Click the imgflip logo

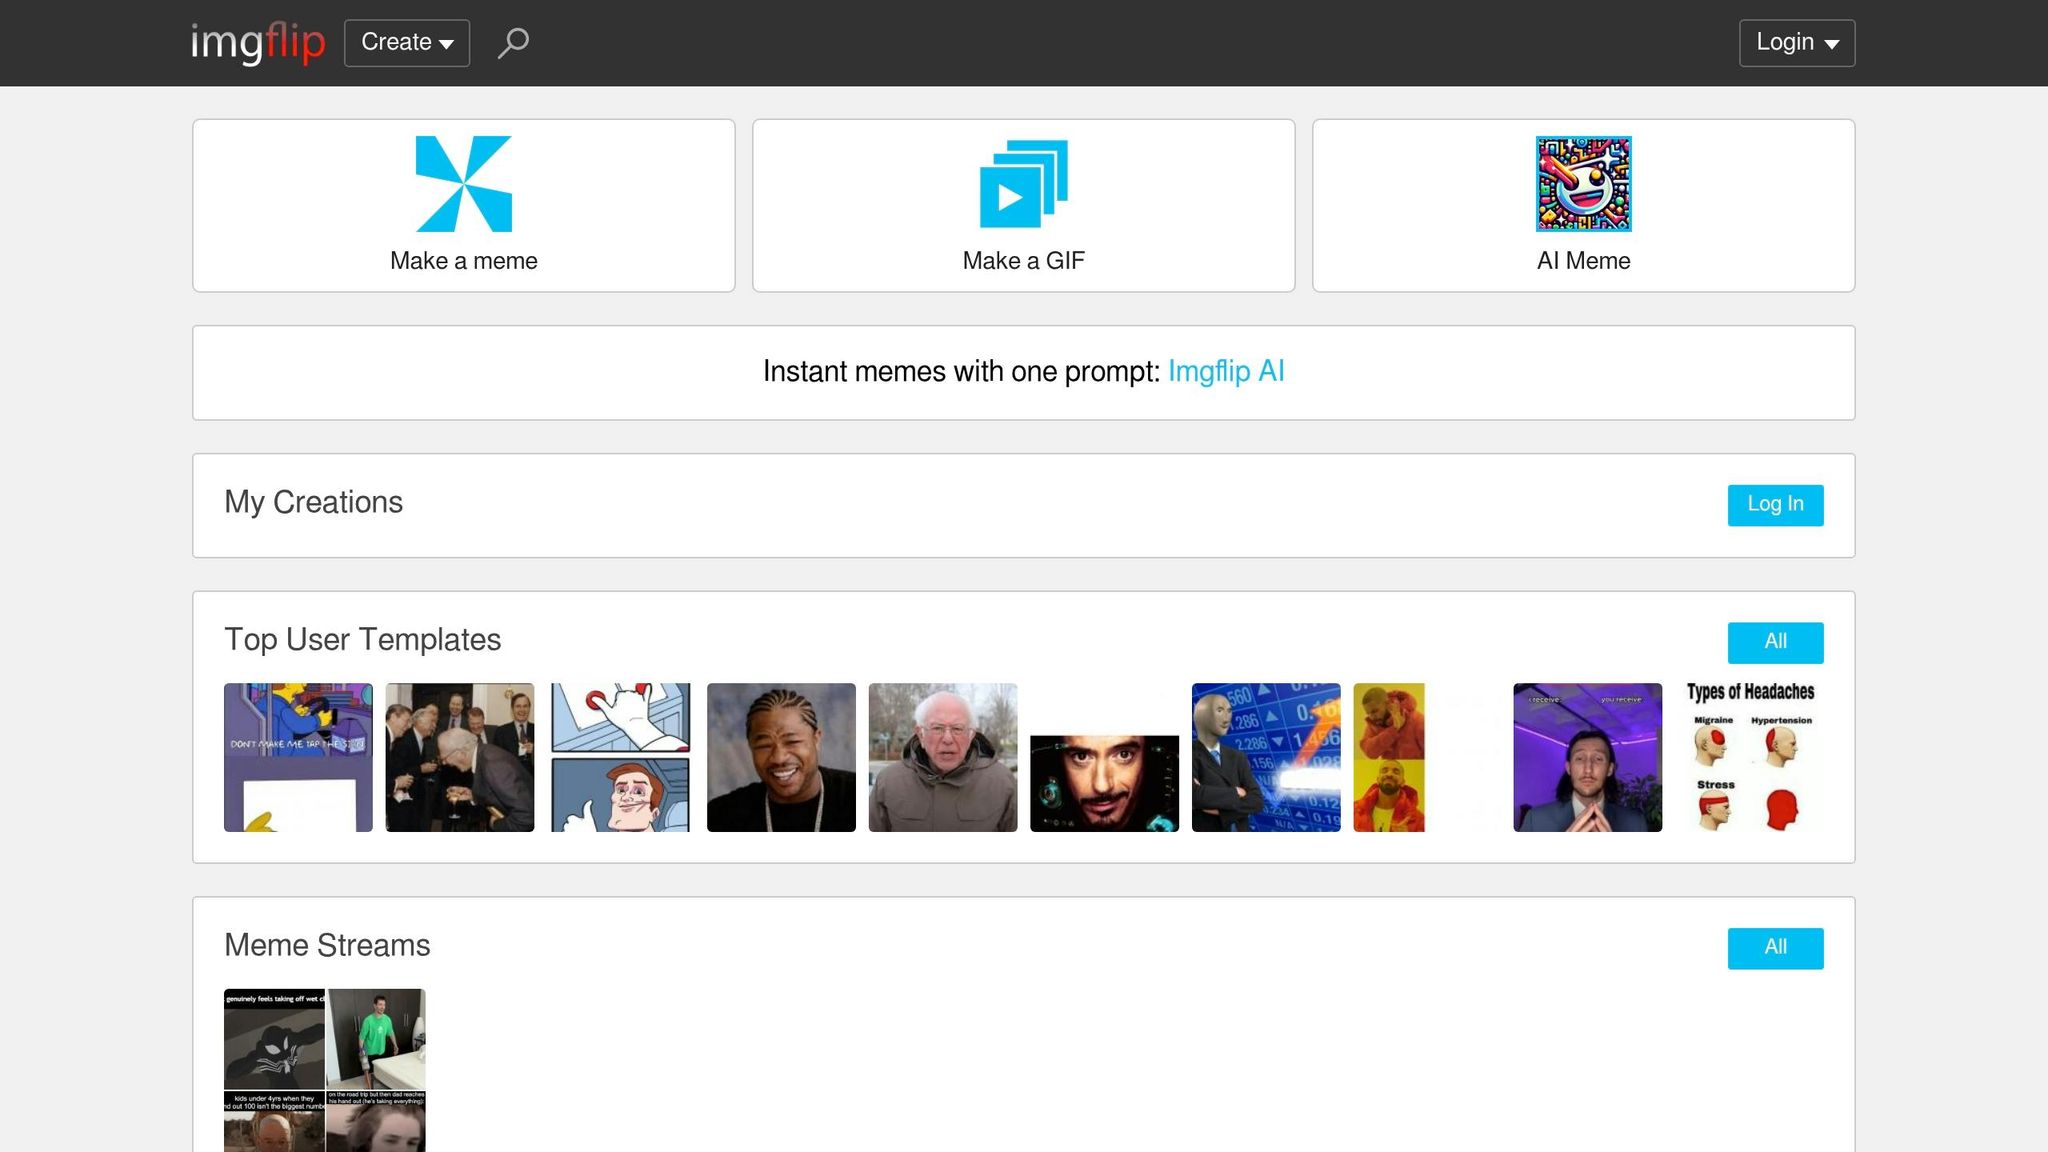pos(258,43)
